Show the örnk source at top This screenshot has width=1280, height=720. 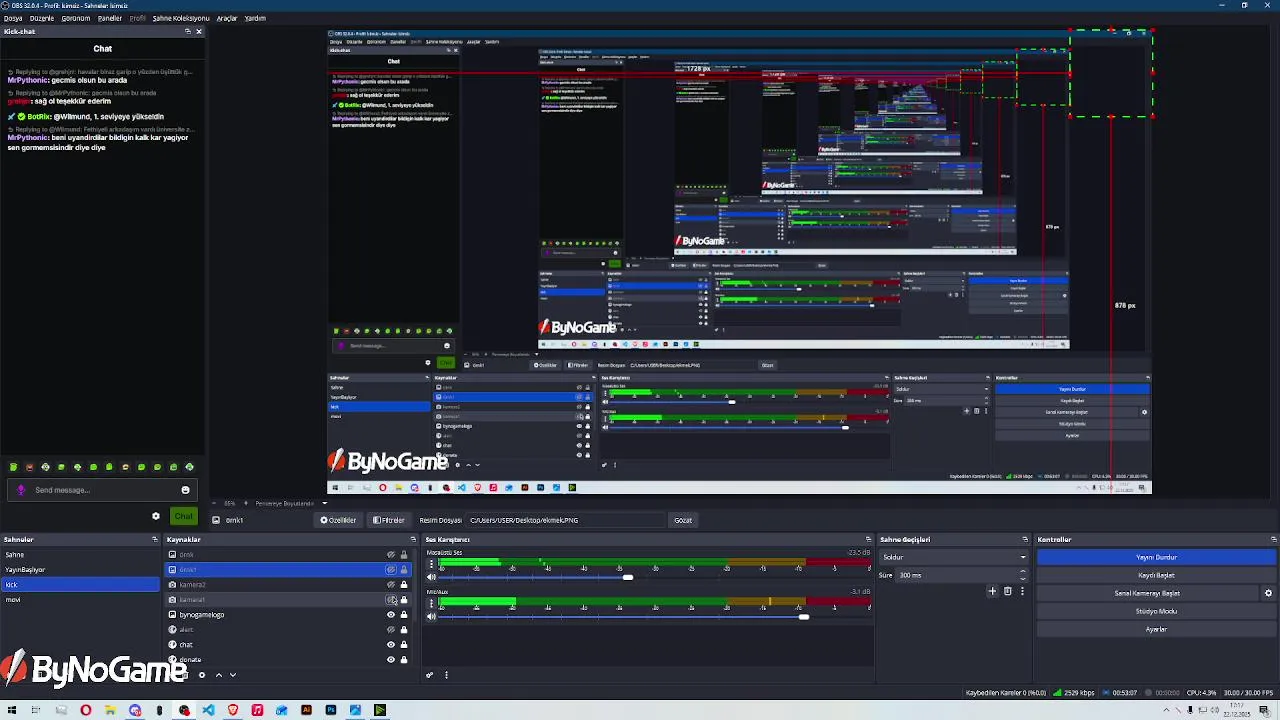point(391,555)
